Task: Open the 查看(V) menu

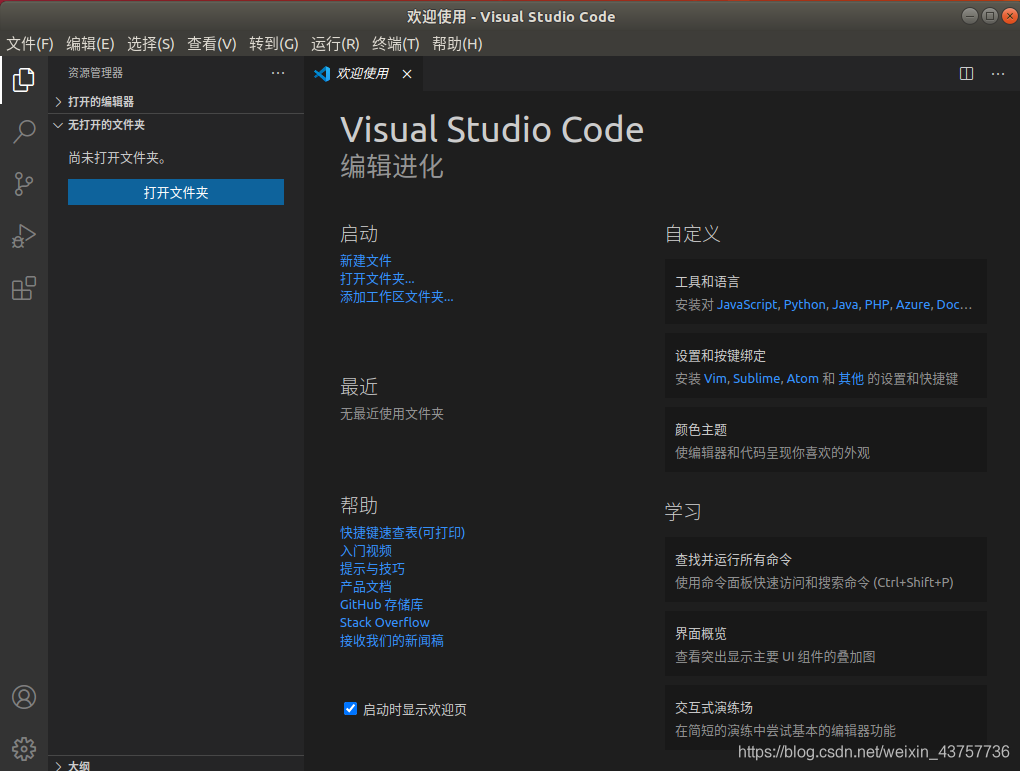Action: (212, 44)
